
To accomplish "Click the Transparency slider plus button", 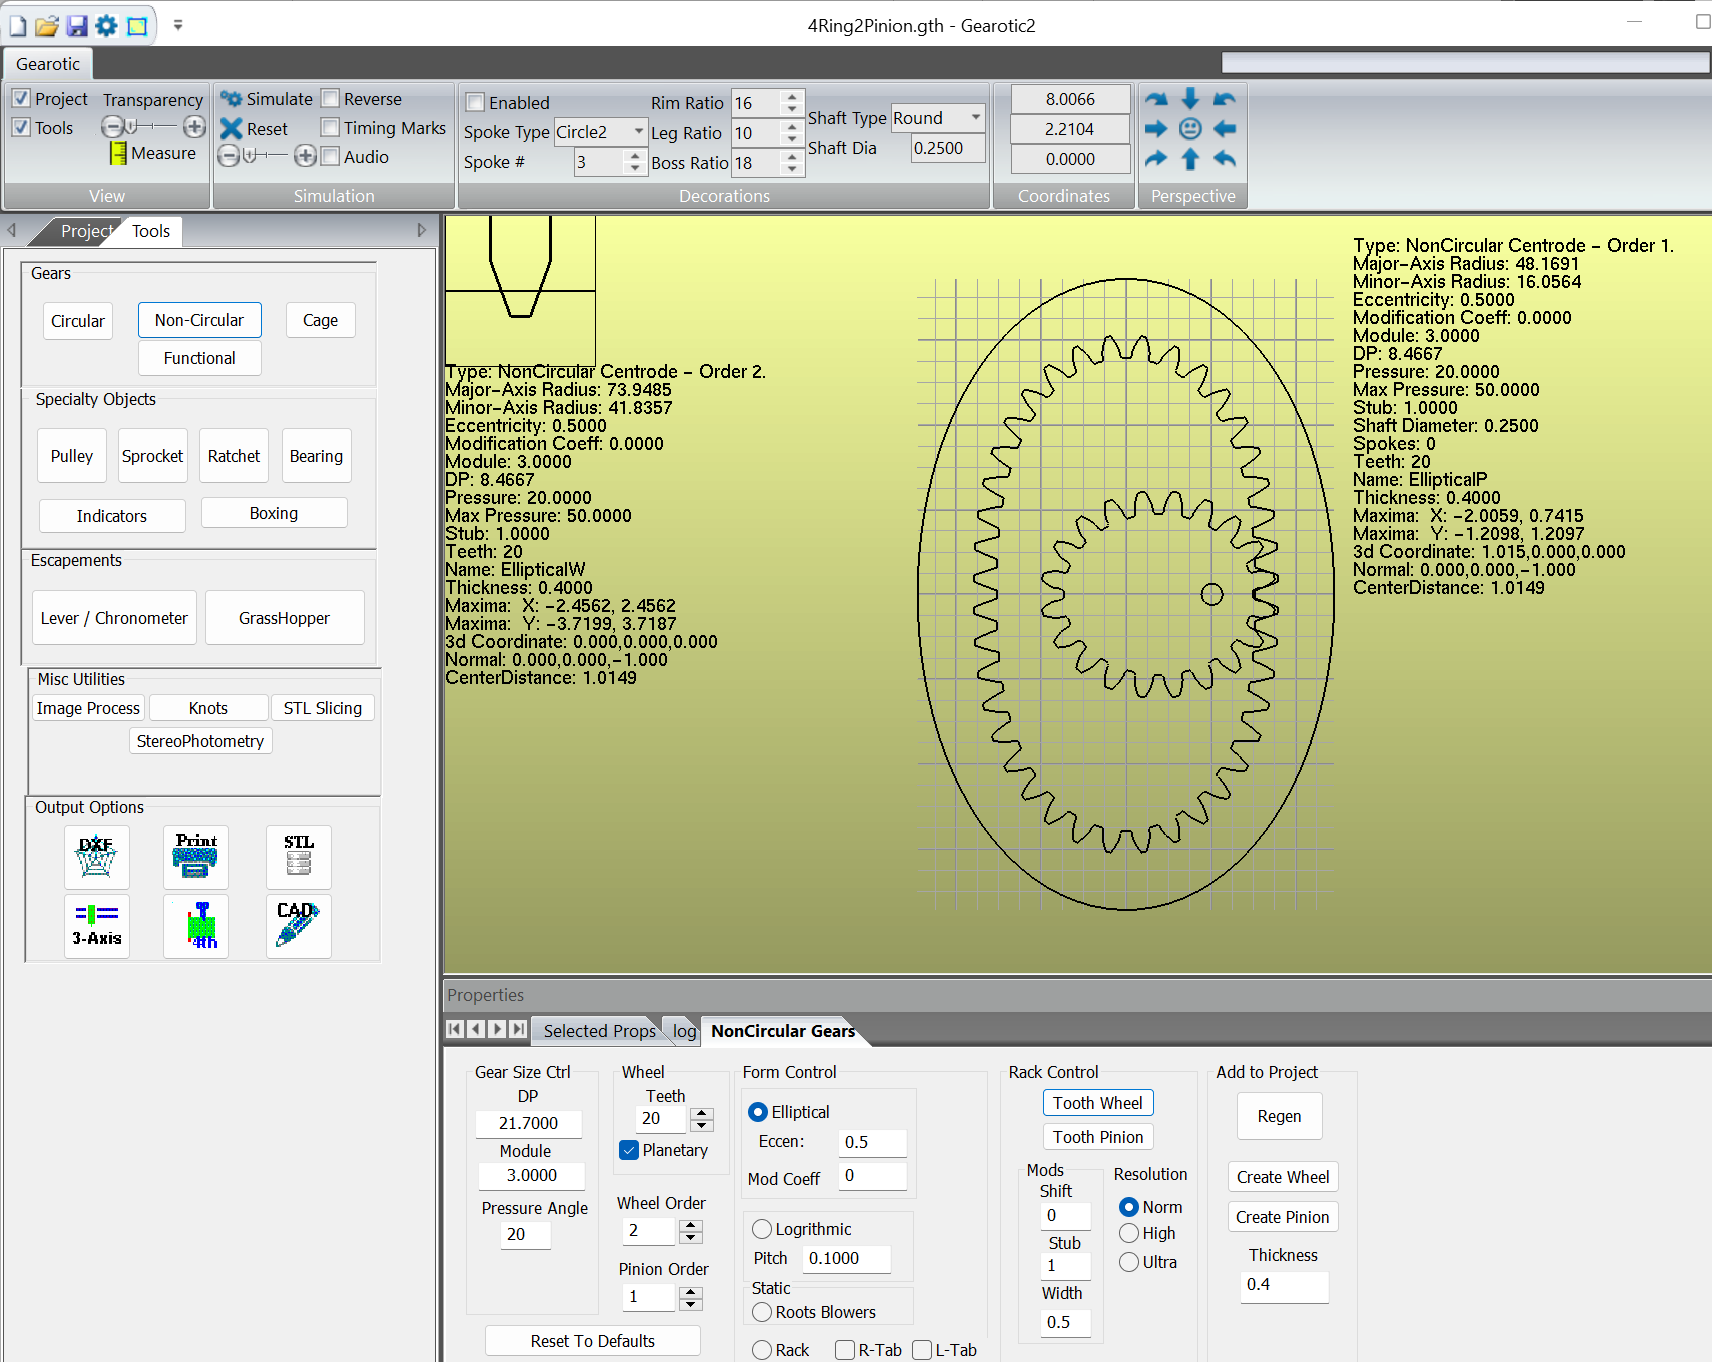I will point(195,127).
